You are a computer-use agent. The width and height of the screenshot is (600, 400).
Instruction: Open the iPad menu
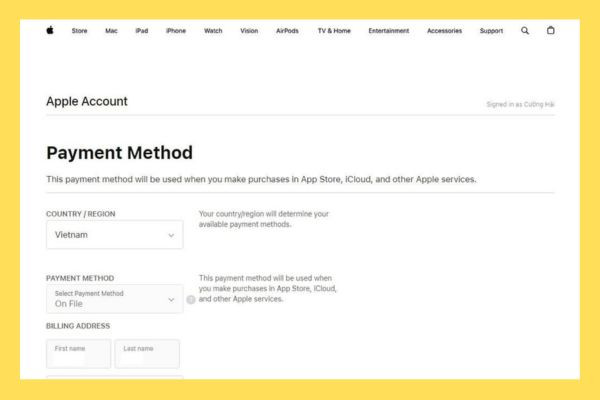142,31
